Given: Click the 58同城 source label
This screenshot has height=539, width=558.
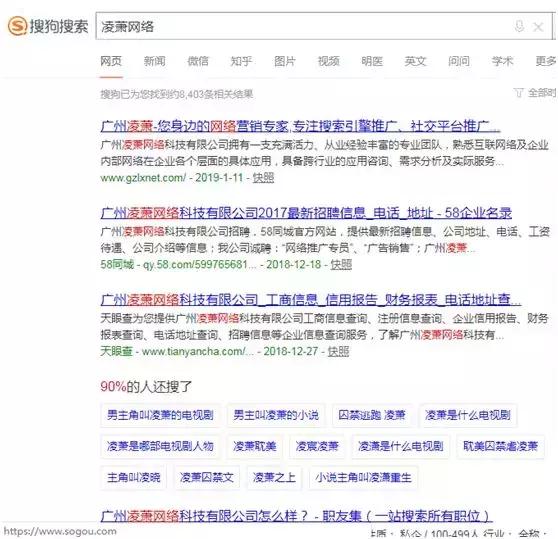Looking at the screenshot, I should pyautogui.click(x=117, y=264).
